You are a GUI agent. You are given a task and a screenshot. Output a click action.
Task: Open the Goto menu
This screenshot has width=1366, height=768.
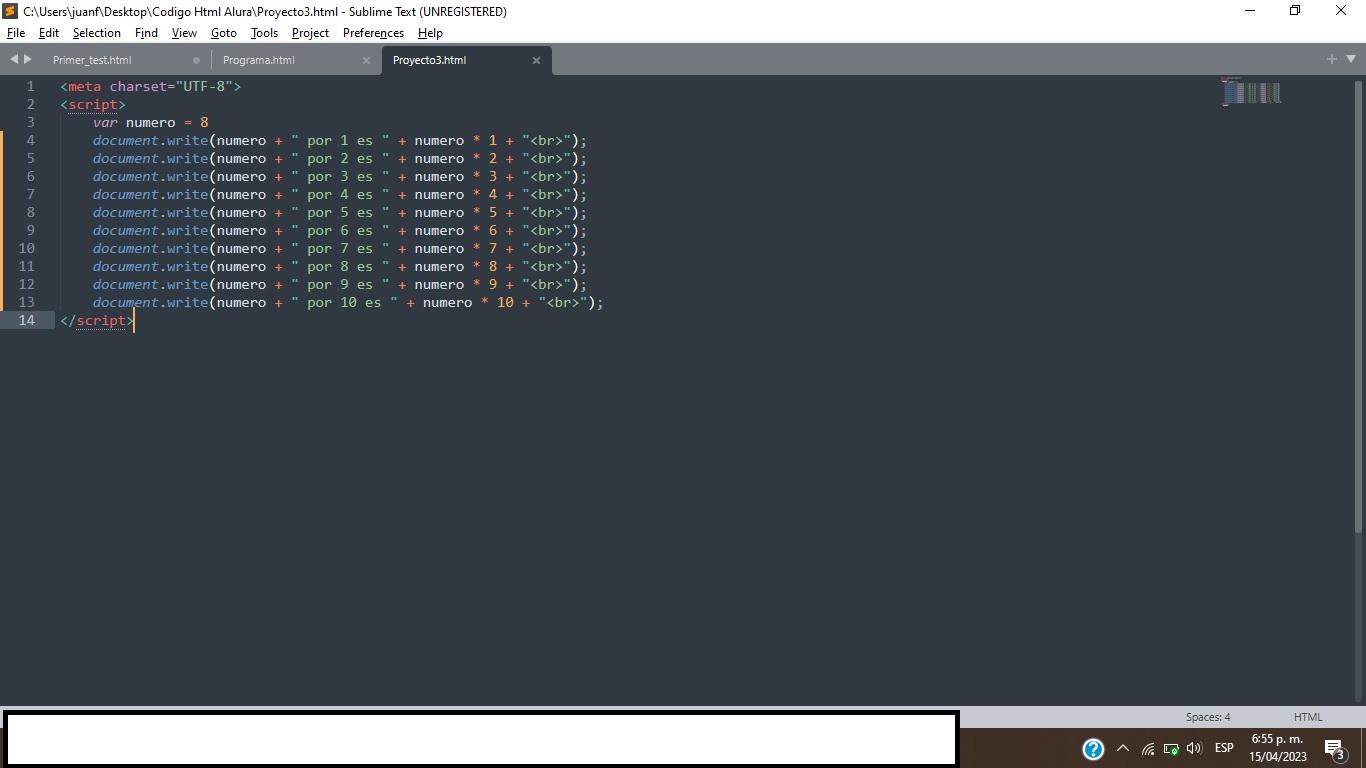pyautogui.click(x=223, y=33)
